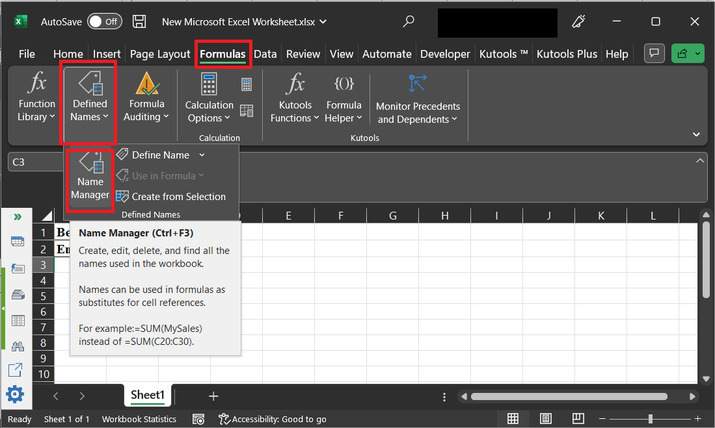This screenshot has width=715, height=428.
Task: Expand the Kutools navigation pane arrows
Action: tap(17, 217)
